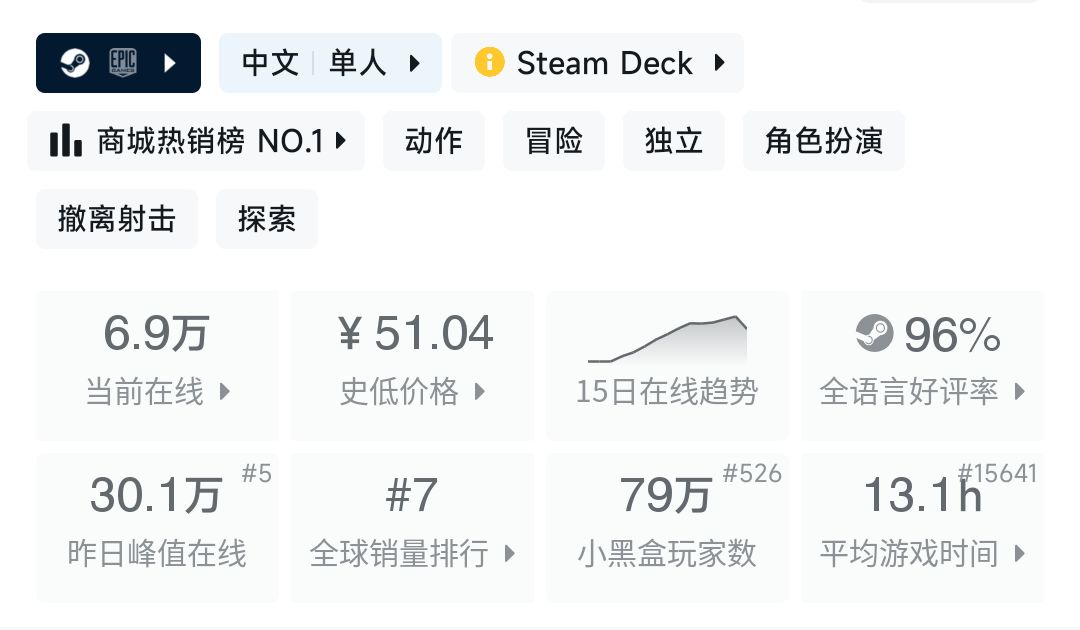
Task: Open the 全球销量排行 ranking card
Action: tap(412, 527)
